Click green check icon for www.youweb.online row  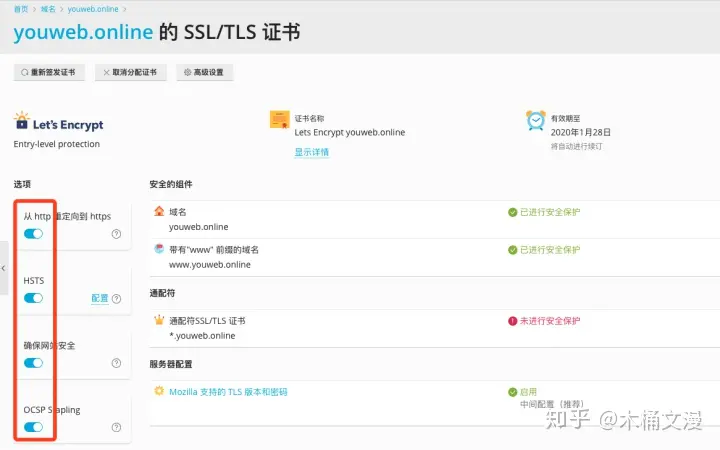coord(512,250)
